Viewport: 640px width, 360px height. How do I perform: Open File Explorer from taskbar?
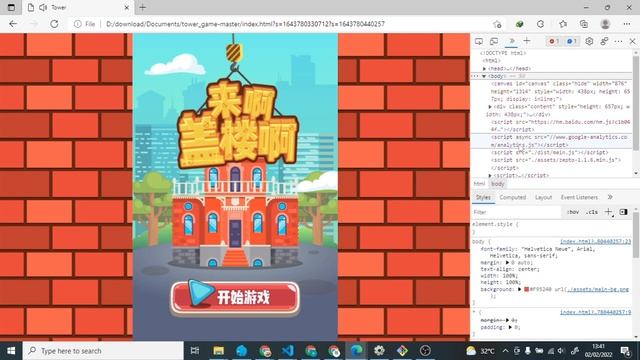[x=219, y=351]
